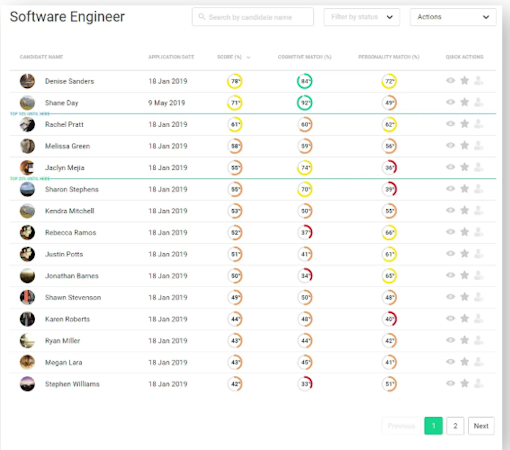Click the eye icon for Megan Lara
Viewport: 510px width, 450px height.
click(x=450, y=361)
